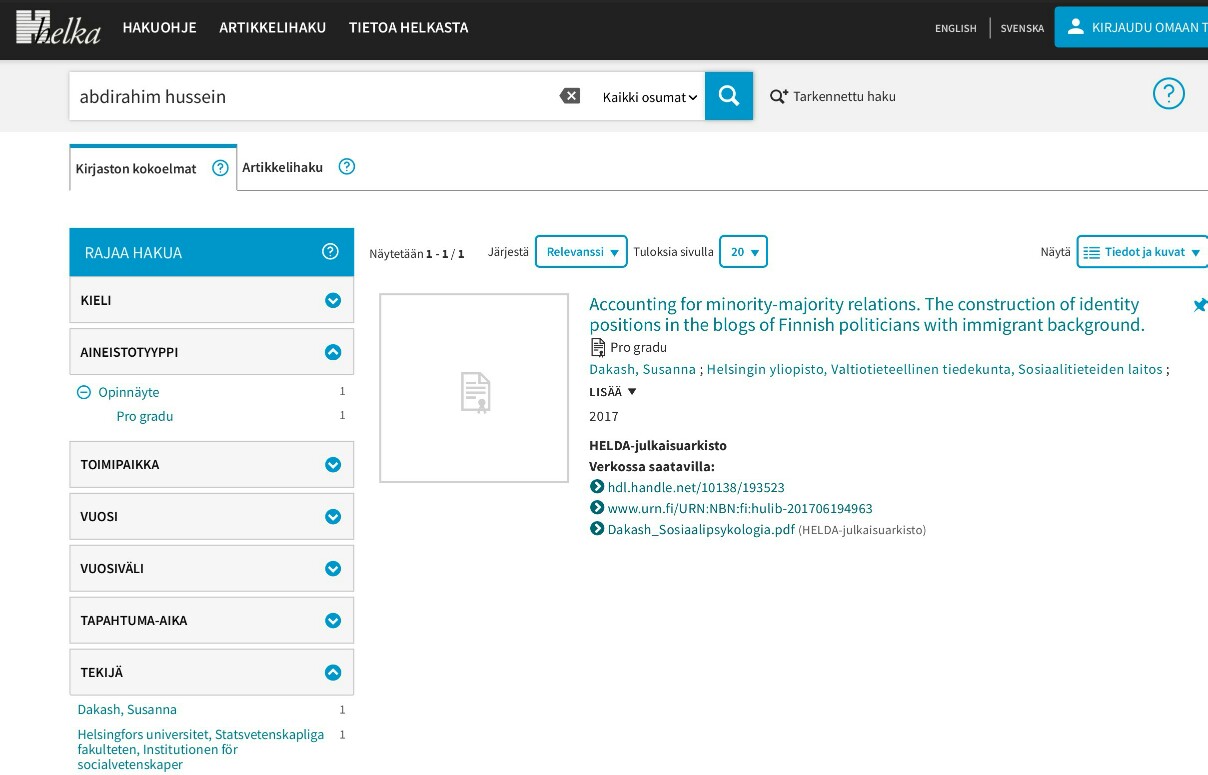Collapse the Tekijä filter section
Image resolution: width=1208 pixels, height=775 pixels.
tap(211, 672)
